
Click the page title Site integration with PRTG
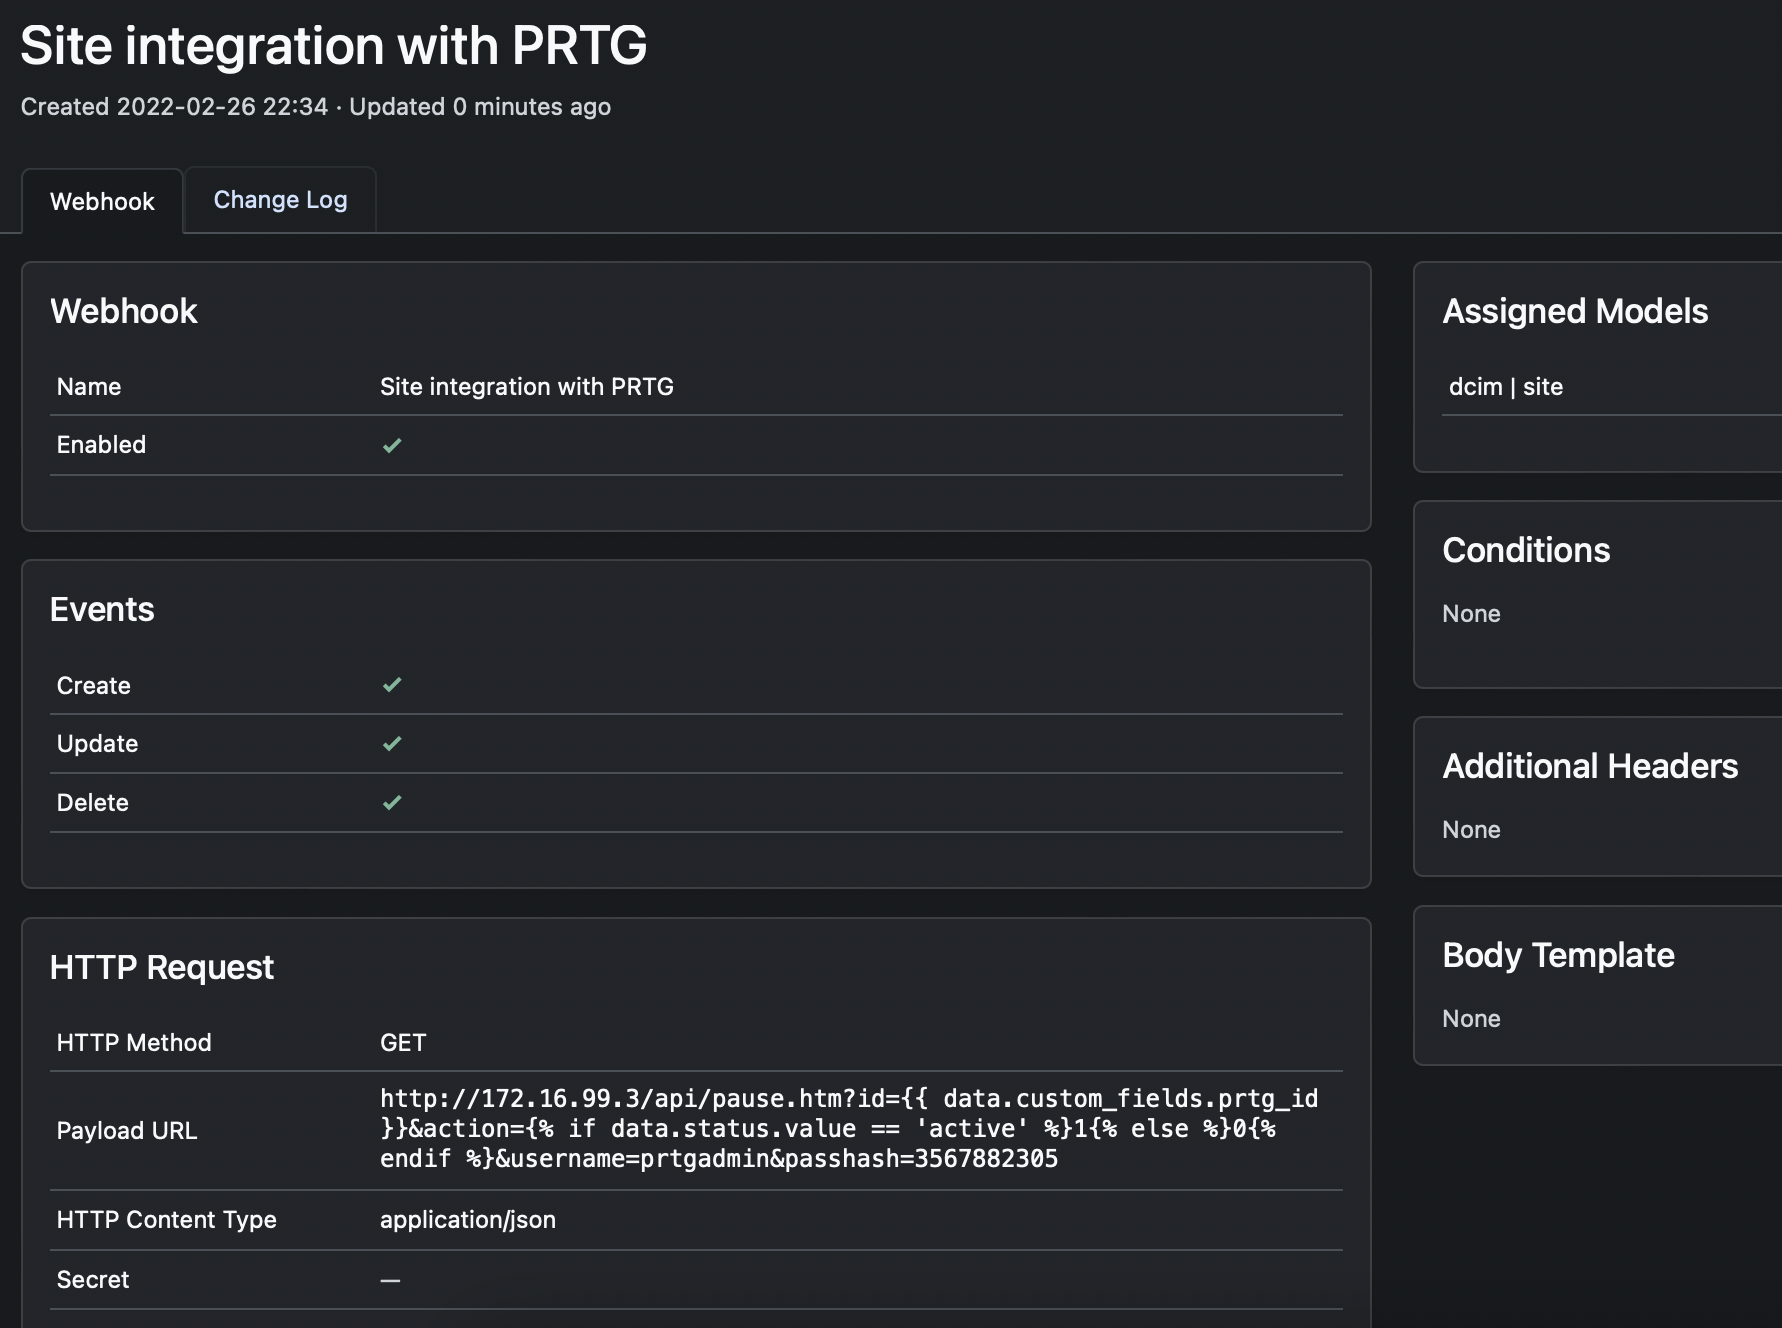pos(334,46)
